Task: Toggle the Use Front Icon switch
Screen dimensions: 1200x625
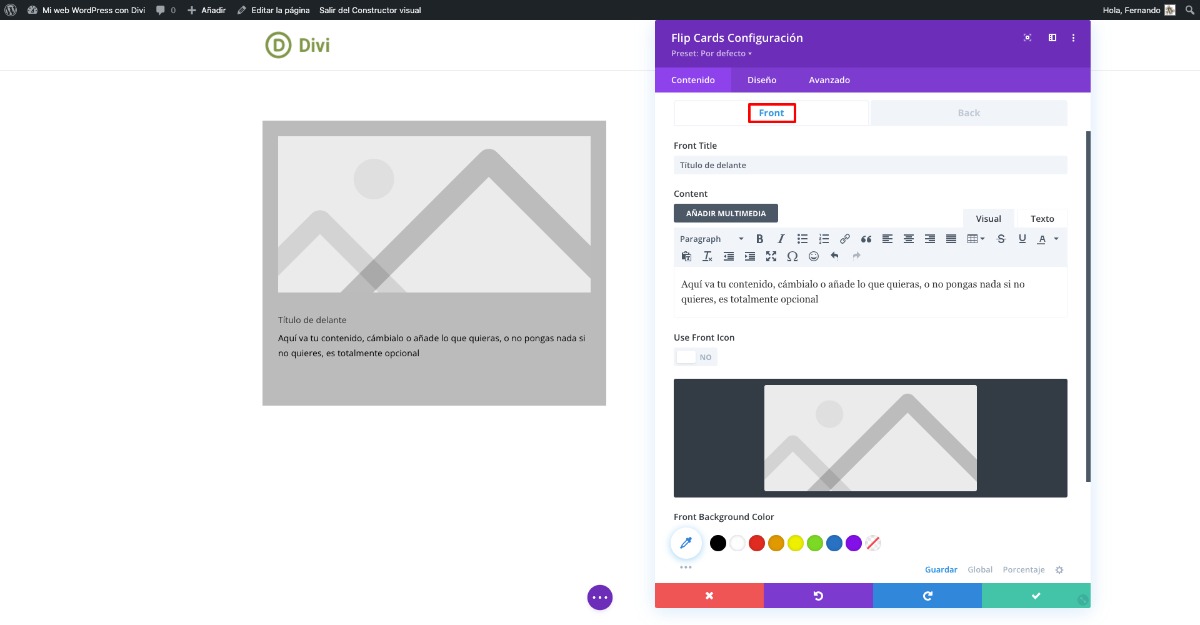Action: [696, 357]
